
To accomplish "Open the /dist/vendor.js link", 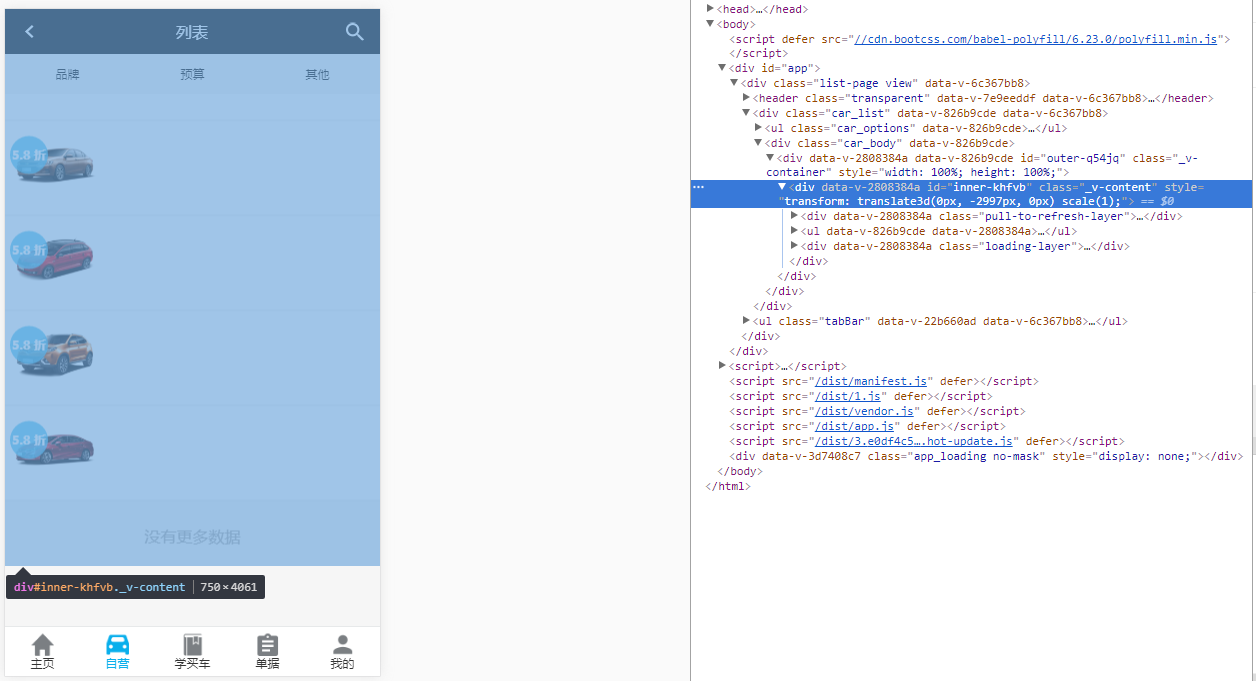I will coord(864,411).
